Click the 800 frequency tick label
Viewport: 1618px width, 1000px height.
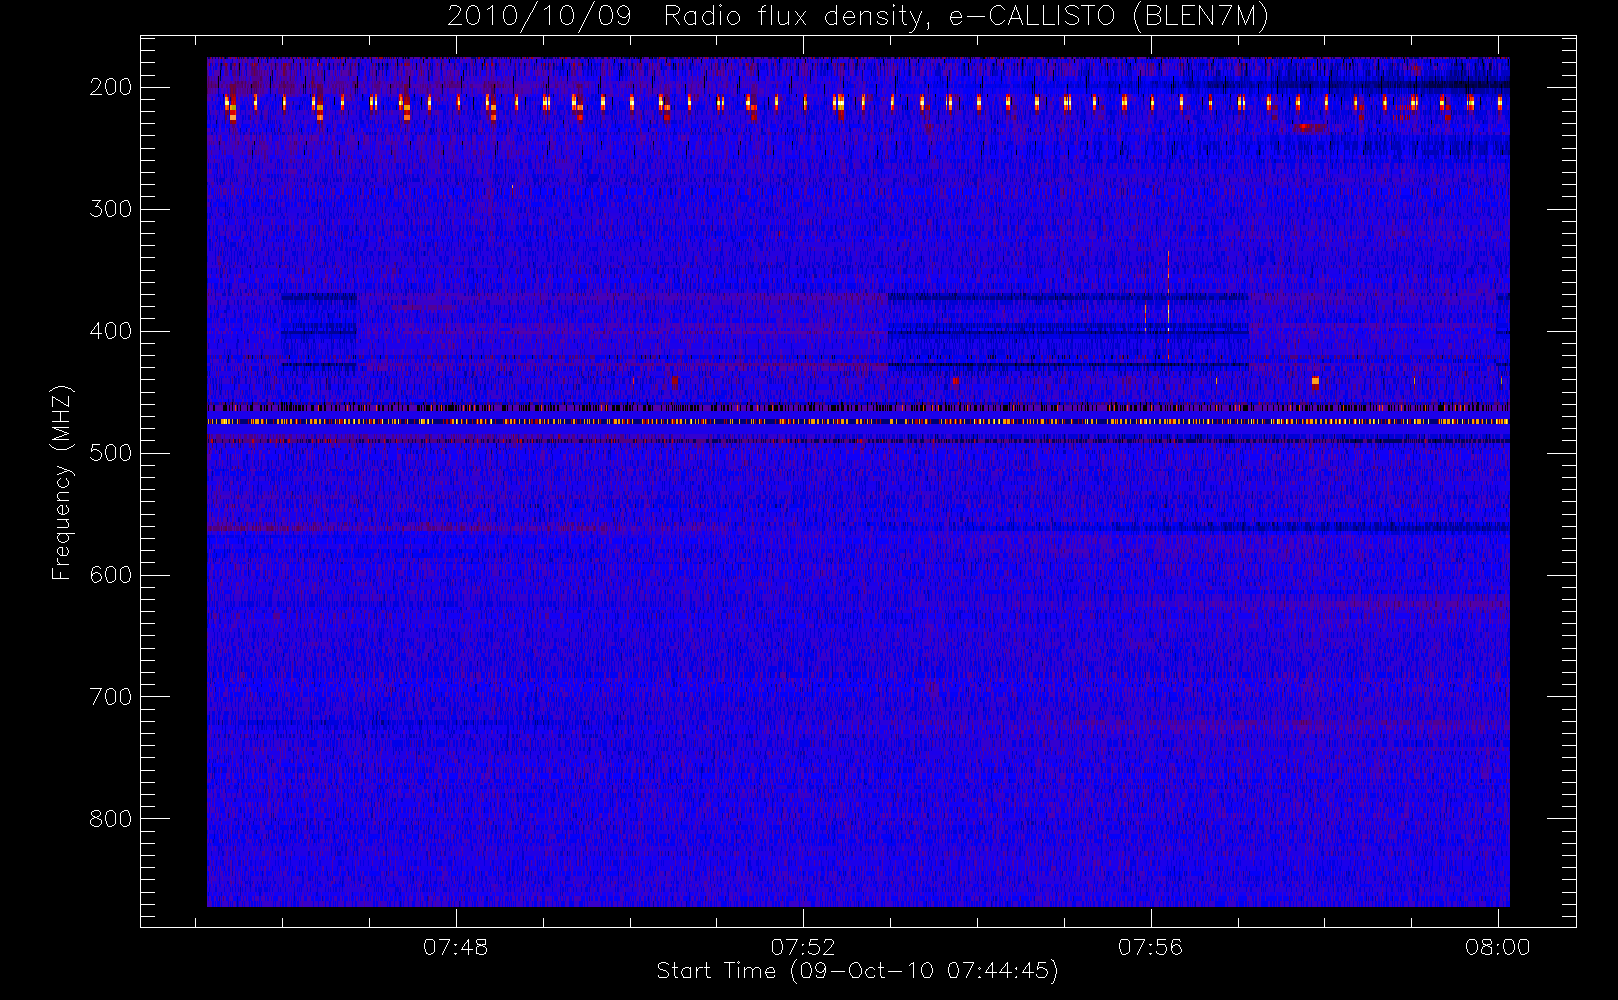click(x=111, y=819)
